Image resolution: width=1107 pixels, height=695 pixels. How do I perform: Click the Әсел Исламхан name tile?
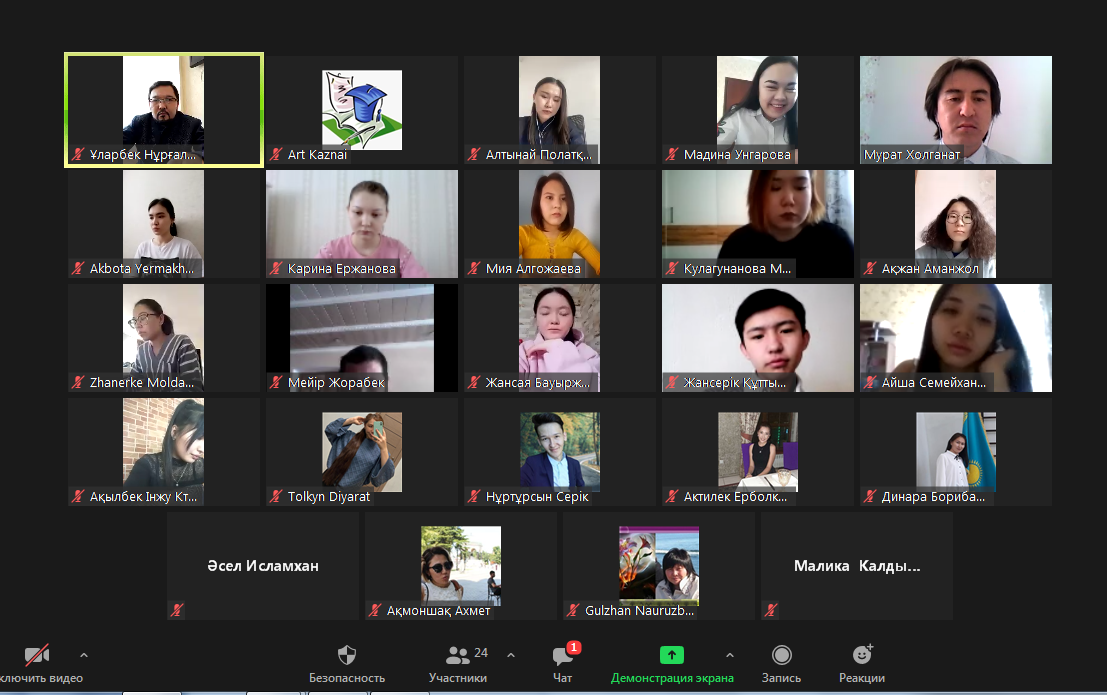point(263,566)
